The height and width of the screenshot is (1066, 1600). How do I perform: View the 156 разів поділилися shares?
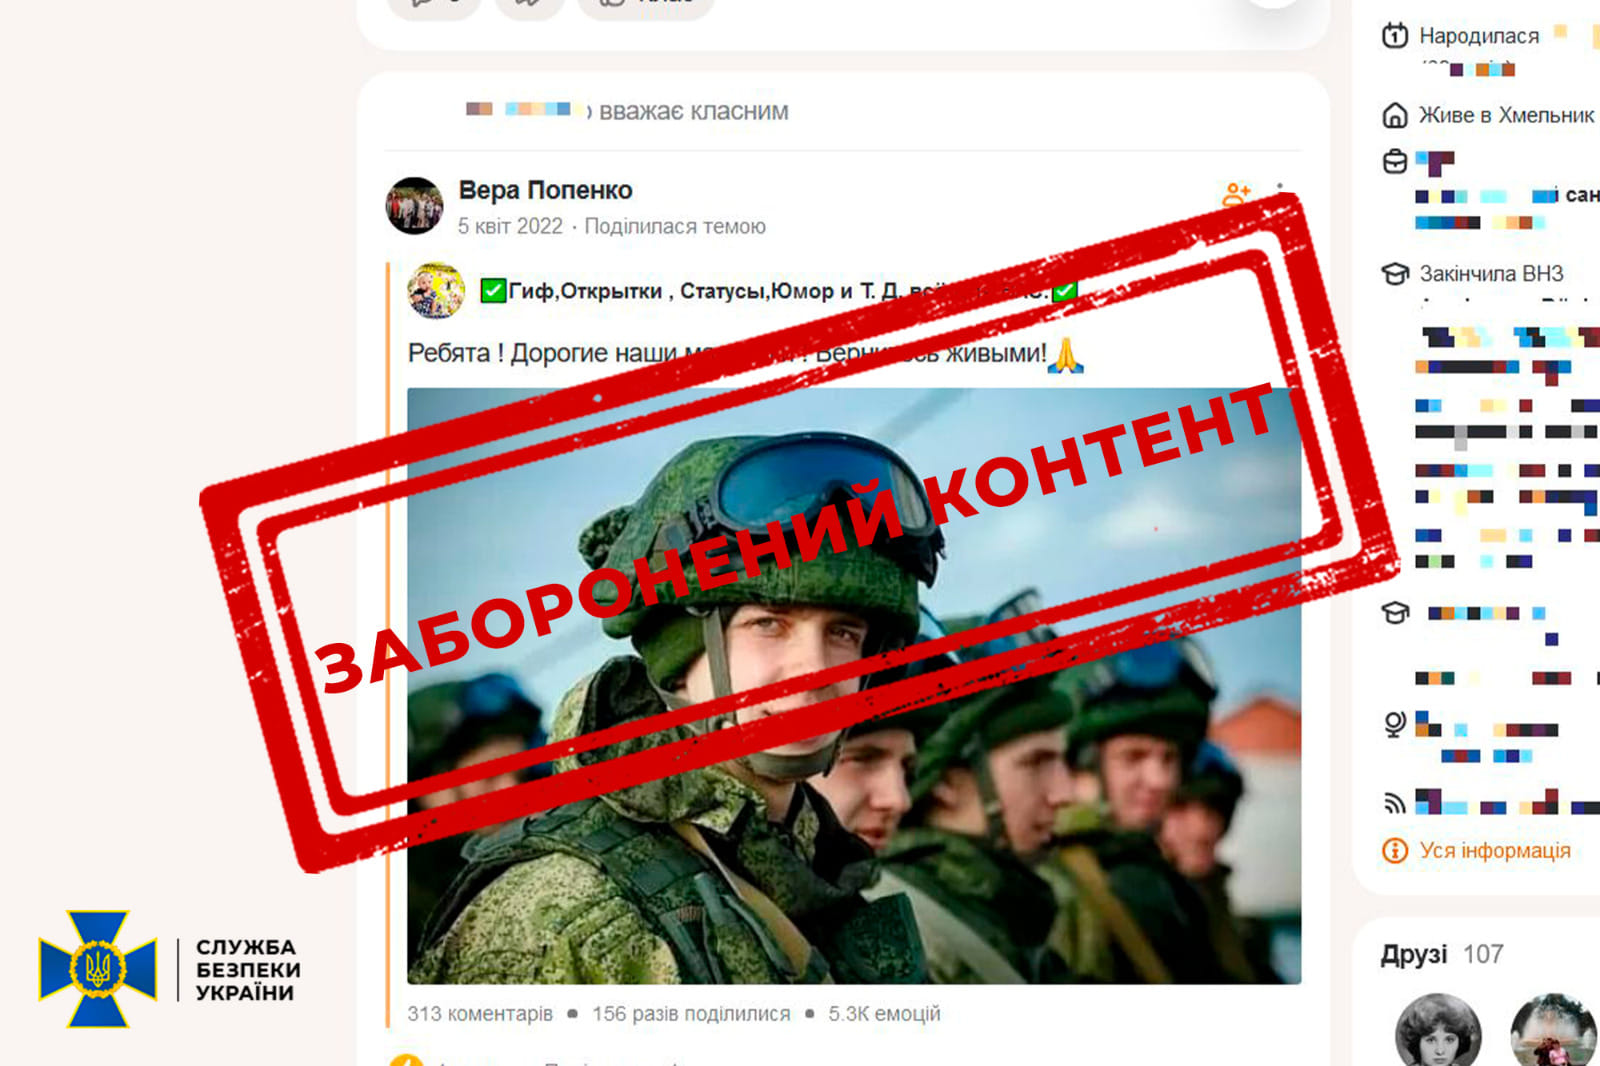click(691, 1014)
